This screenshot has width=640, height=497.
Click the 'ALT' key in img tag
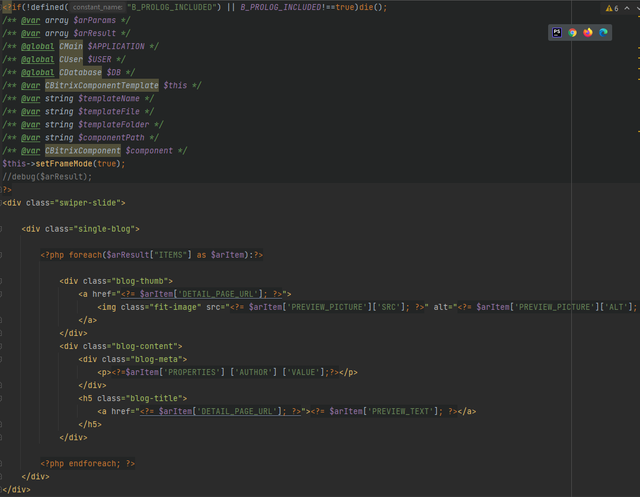(613, 307)
